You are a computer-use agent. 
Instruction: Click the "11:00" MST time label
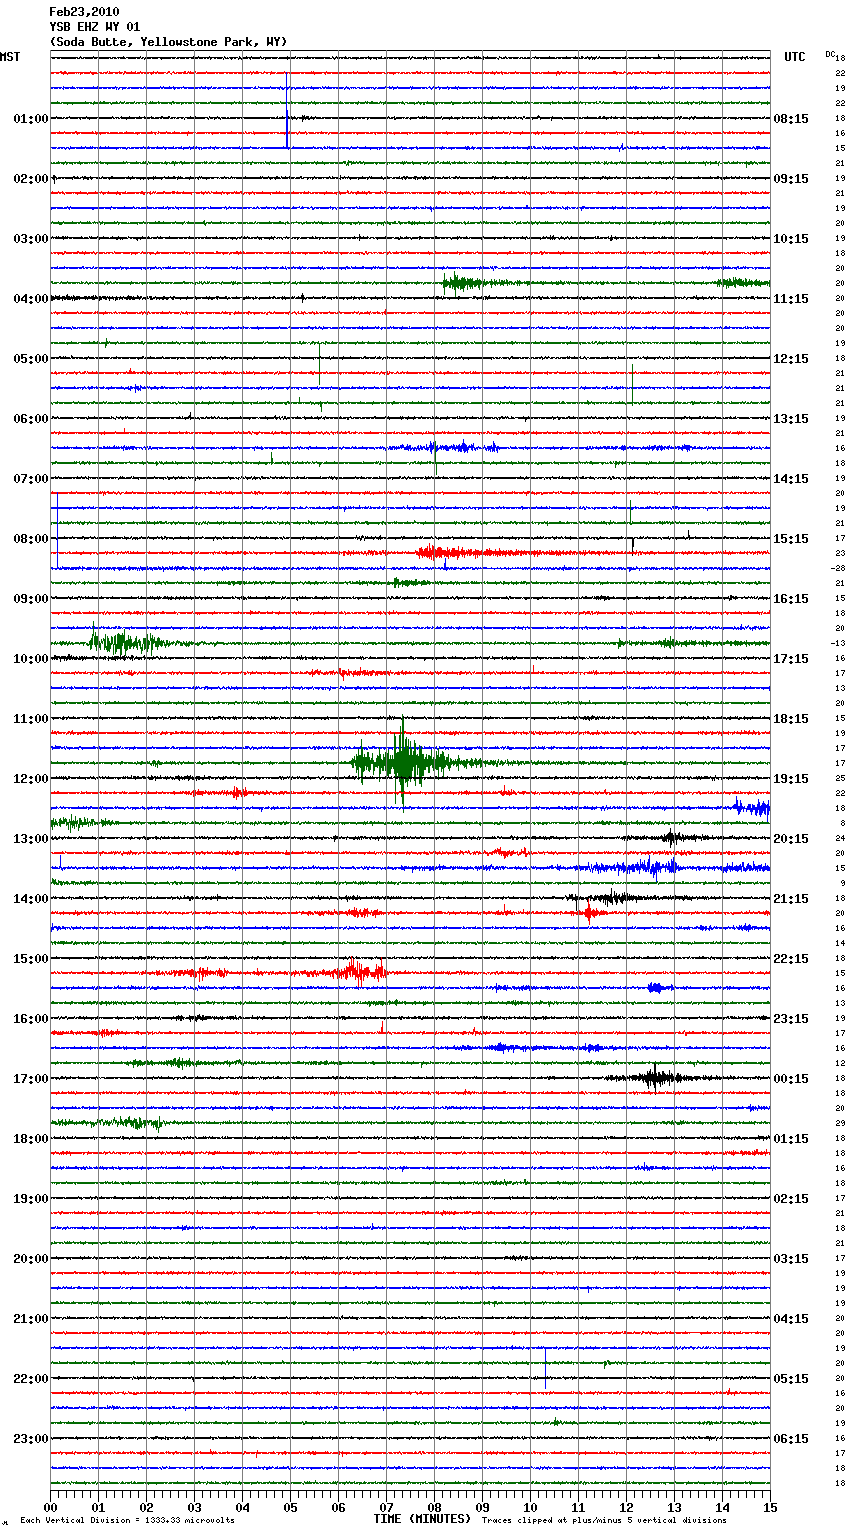point(31,719)
